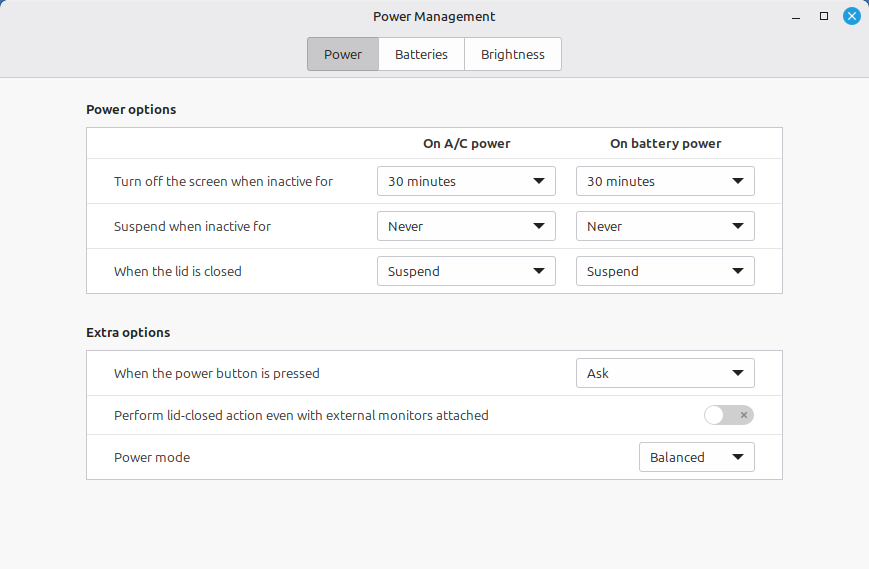869x569 pixels.
Task: Click the 'On A/C power' column header
Action: tap(467, 143)
